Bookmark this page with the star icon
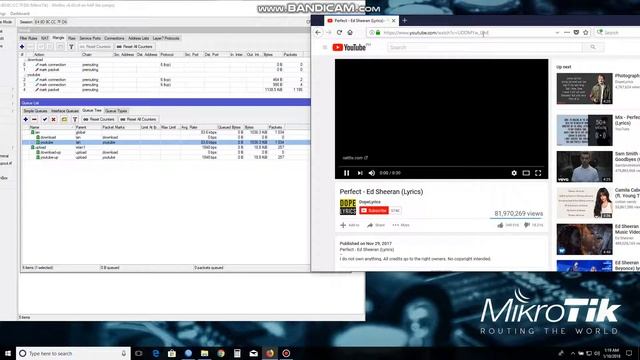Image resolution: width=640 pixels, height=360 pixels. click(x=586, y=32)
